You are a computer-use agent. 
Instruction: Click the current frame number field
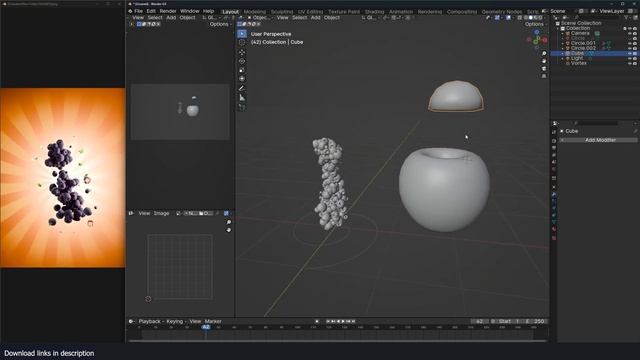(x=480, y=321)
